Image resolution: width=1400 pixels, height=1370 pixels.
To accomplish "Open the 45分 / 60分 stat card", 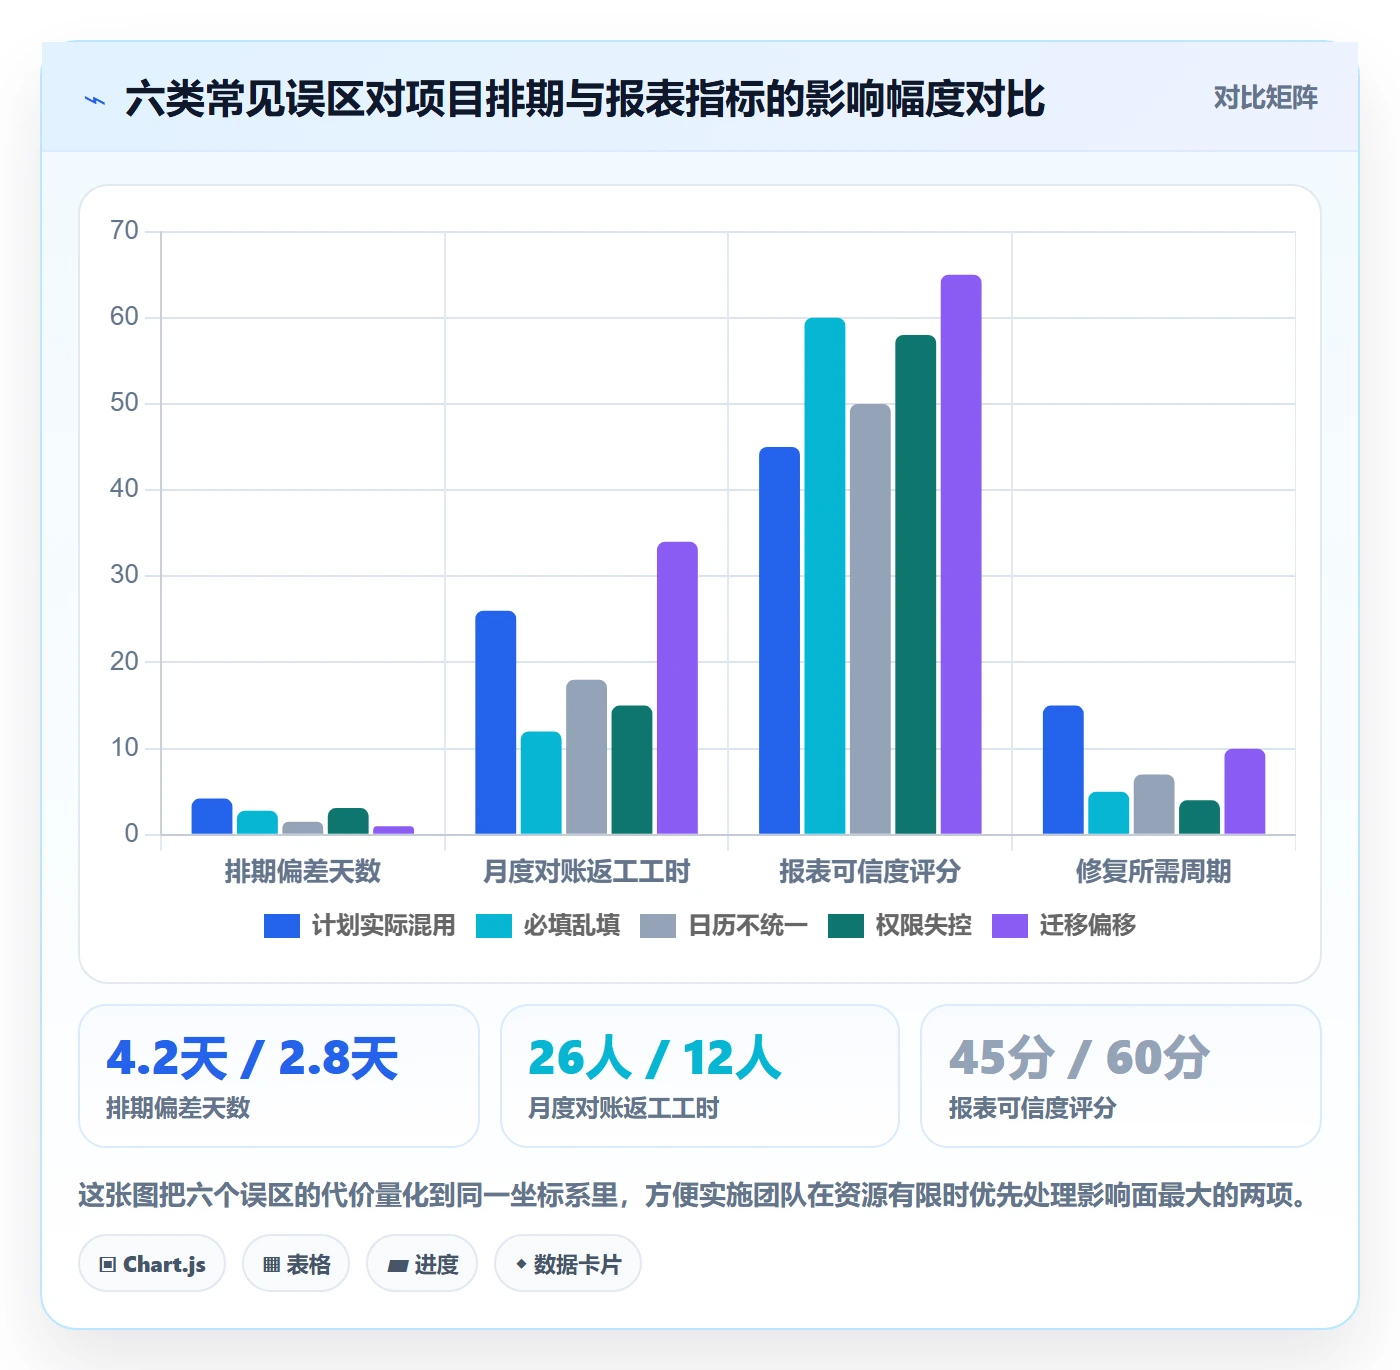I will (1121, 1076).
